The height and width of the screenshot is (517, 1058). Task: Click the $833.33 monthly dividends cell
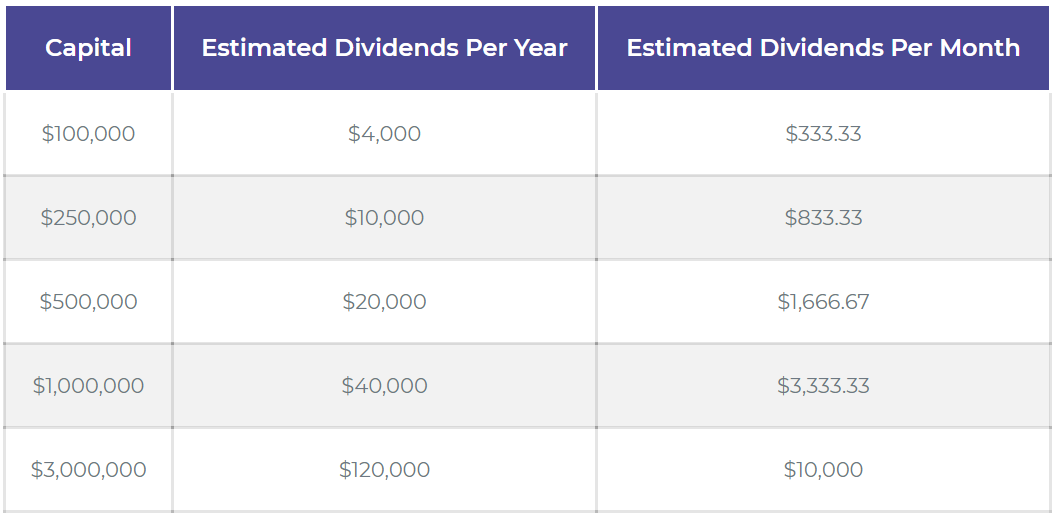pos(823,218)
